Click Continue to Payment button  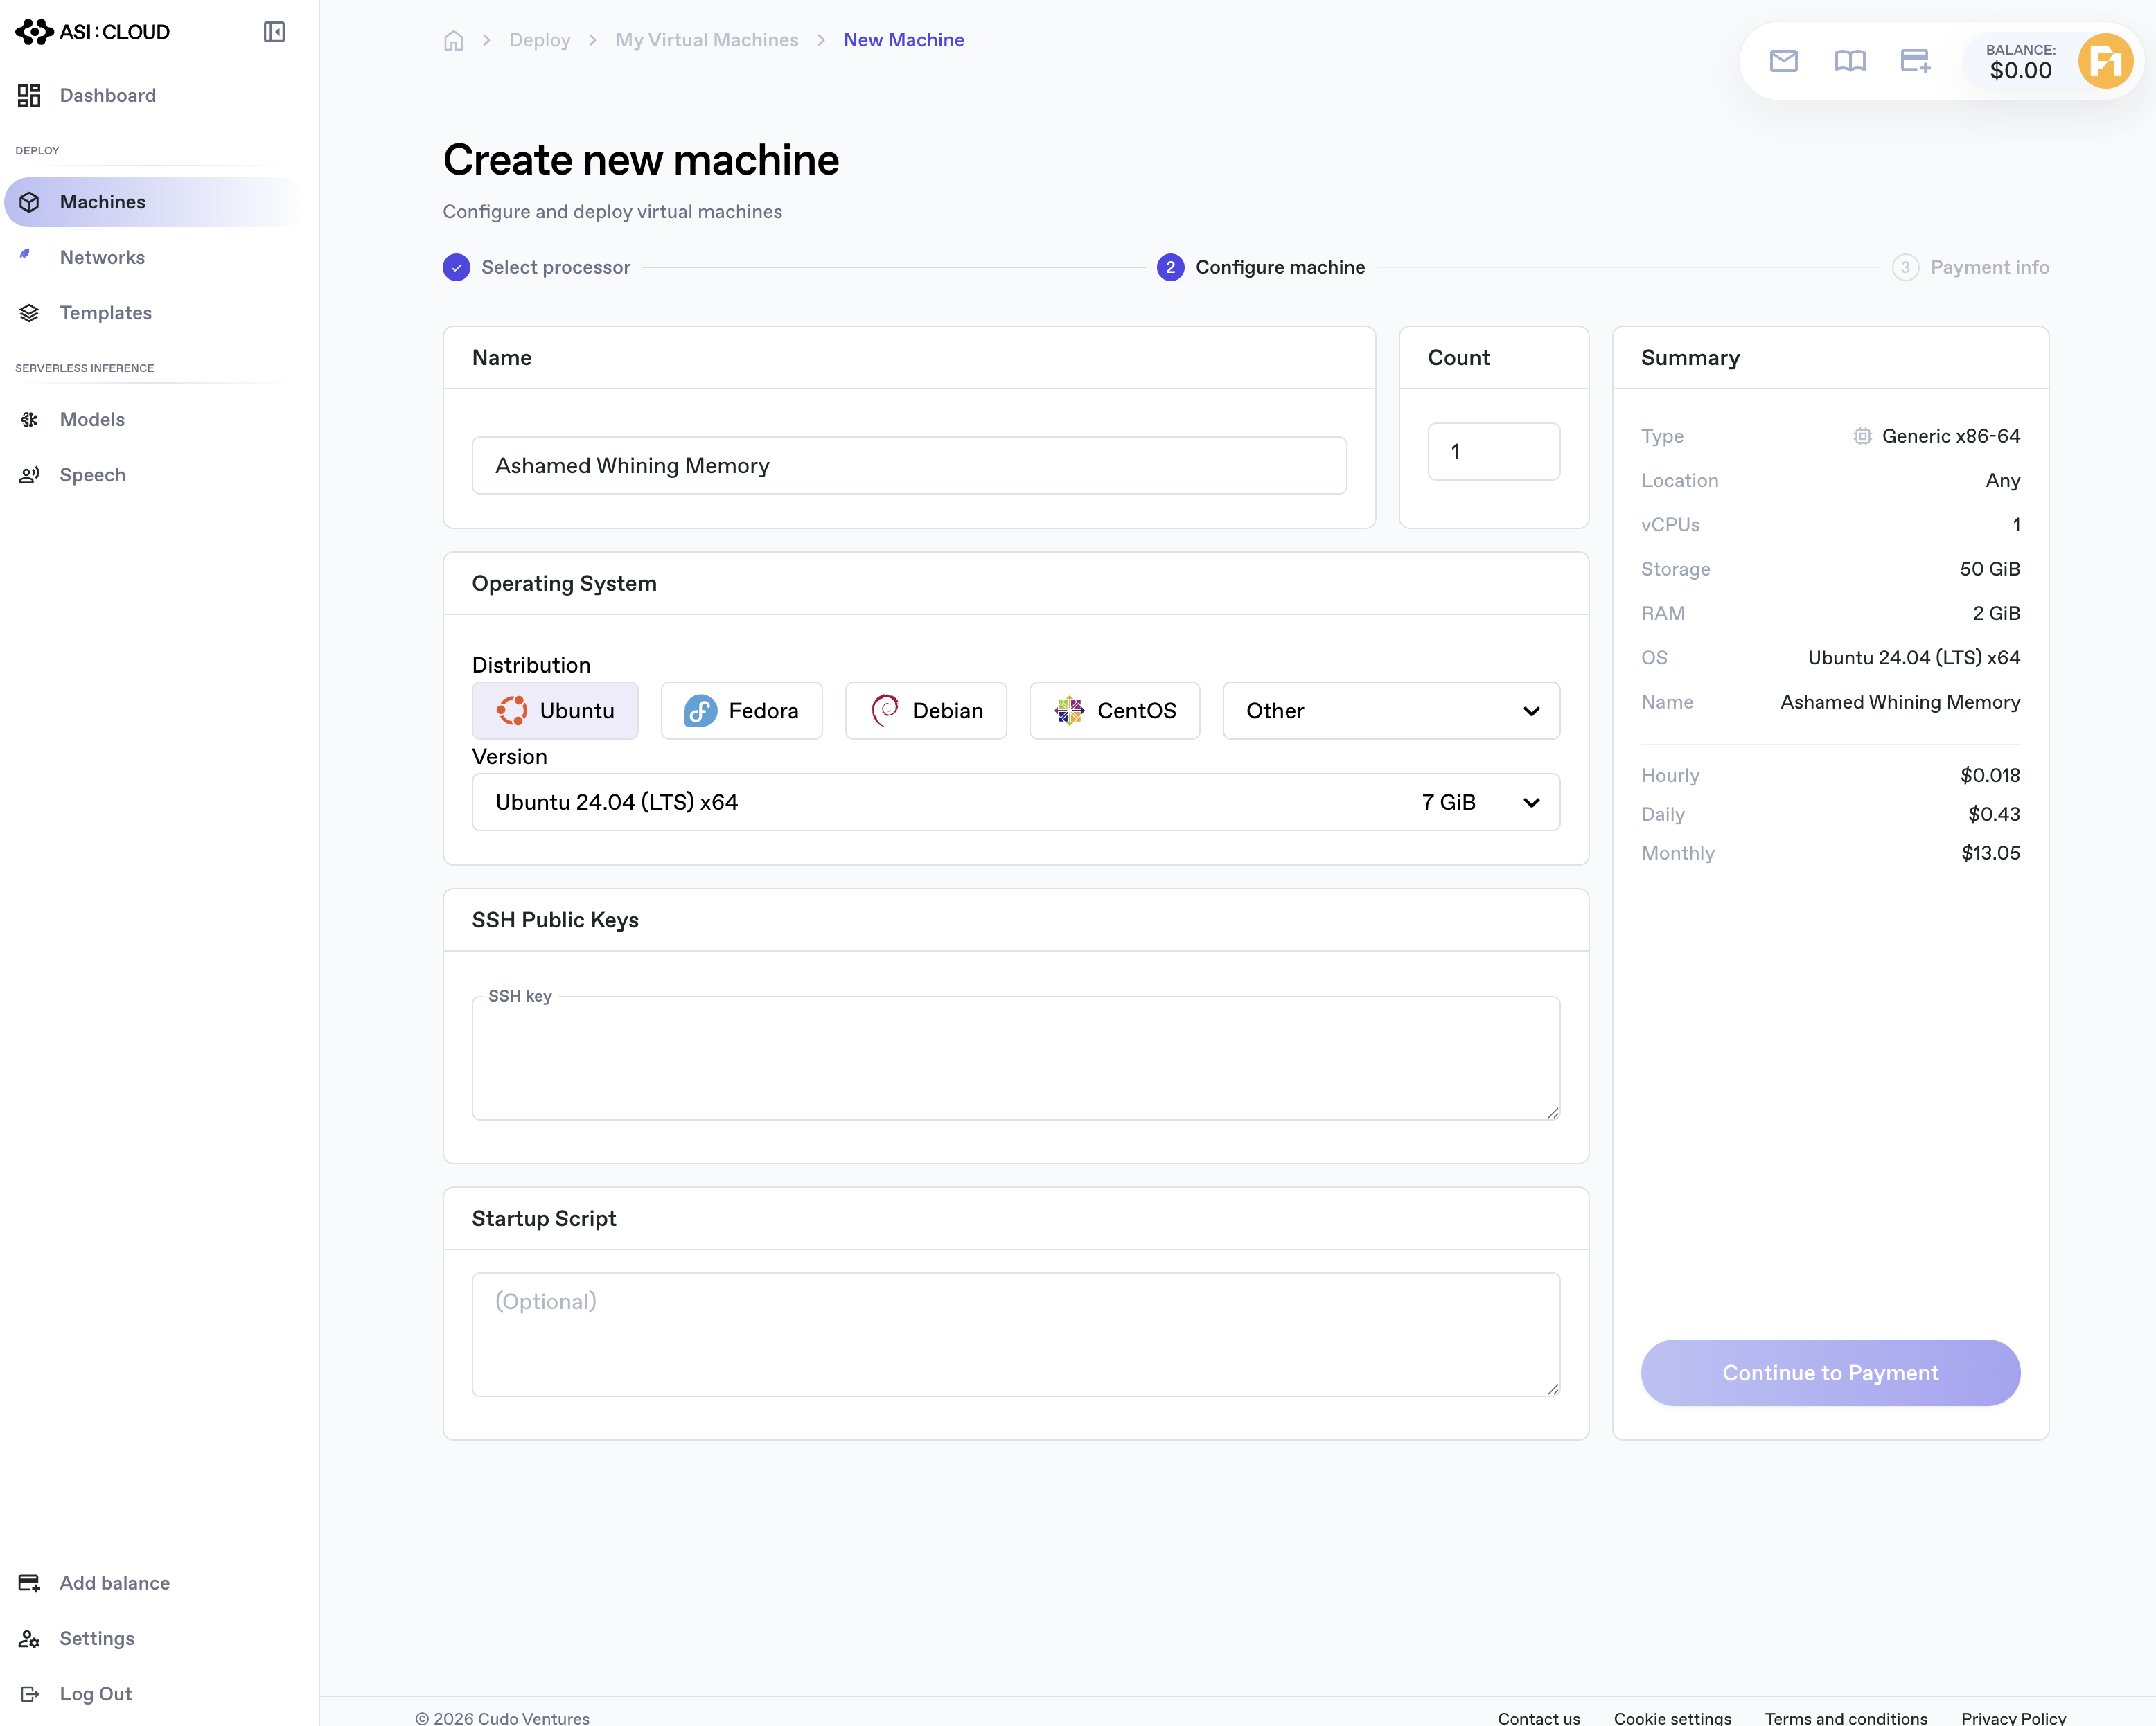pos(1830,1372)
